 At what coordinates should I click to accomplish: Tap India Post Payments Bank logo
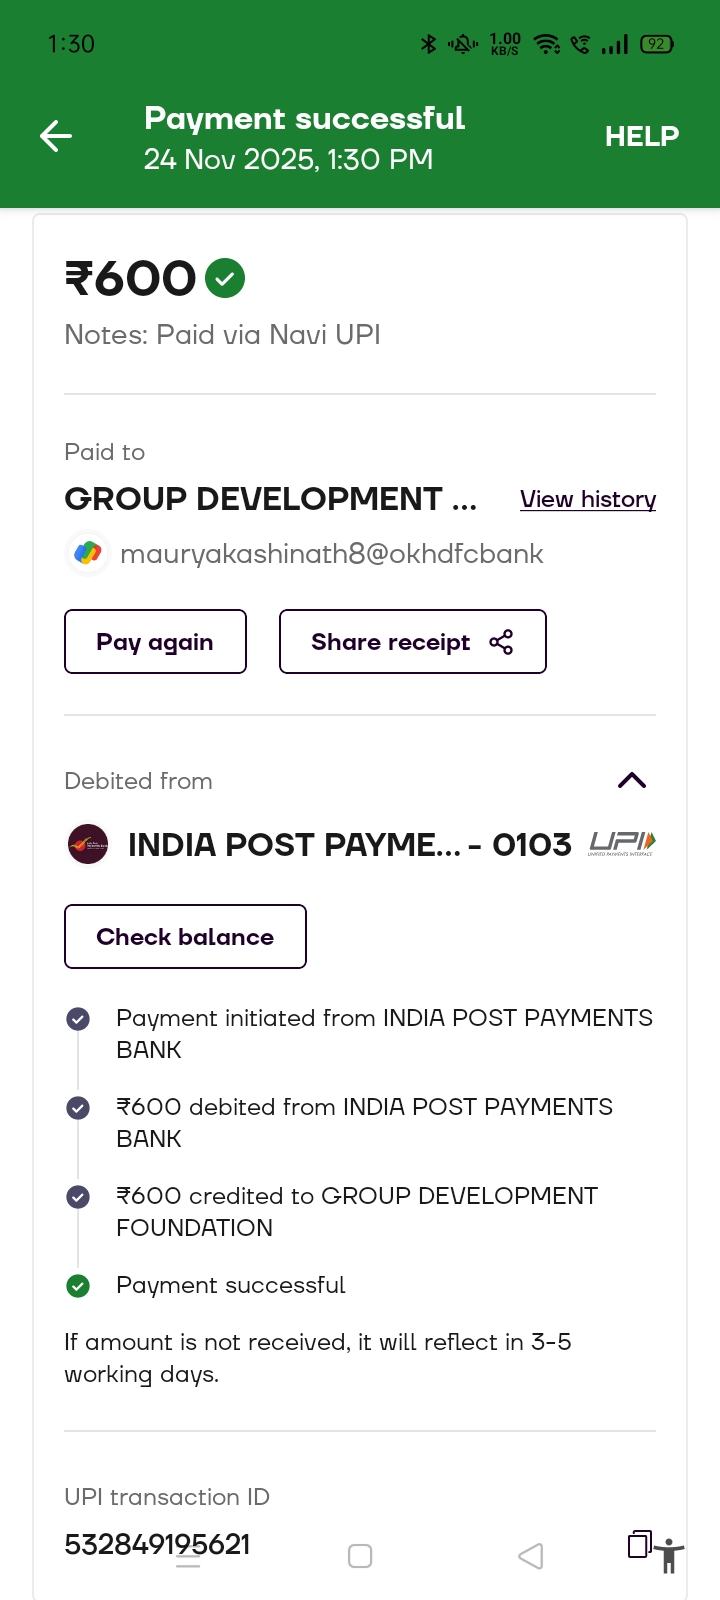point(88,845)
